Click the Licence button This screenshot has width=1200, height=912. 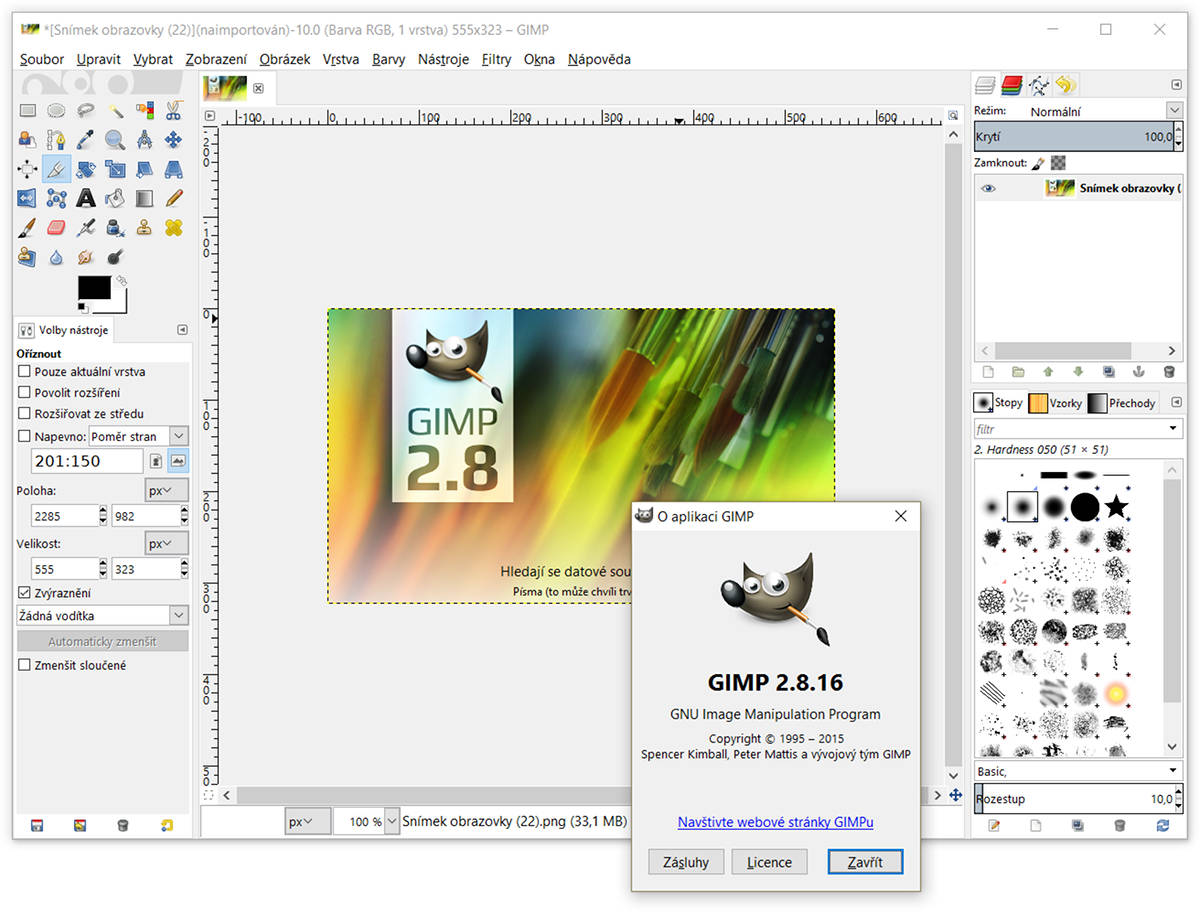coord(769,862)
